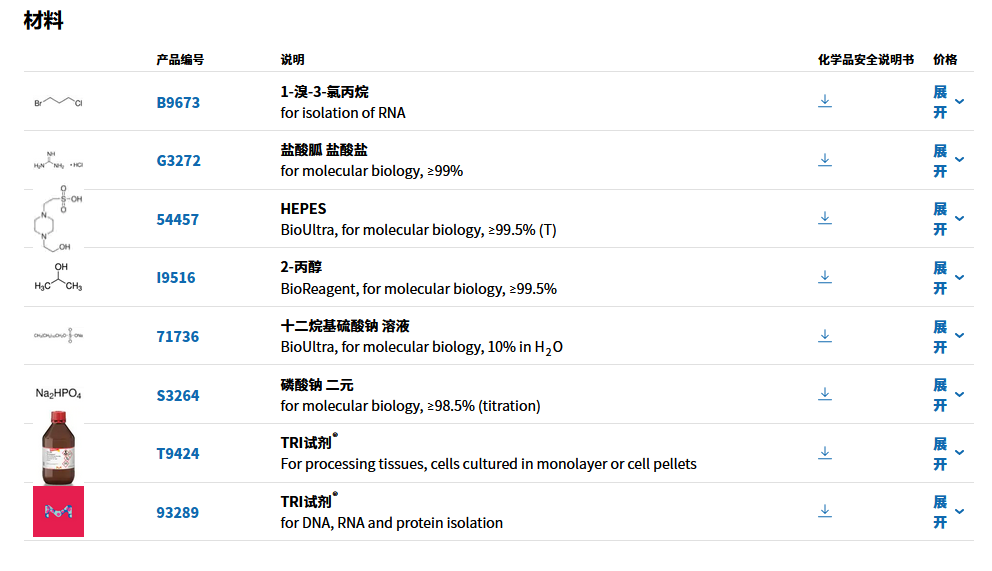992x571 pixels.
Task: Expand pricing for TRI reagent 93289
Action: click(x=948, y=512)
